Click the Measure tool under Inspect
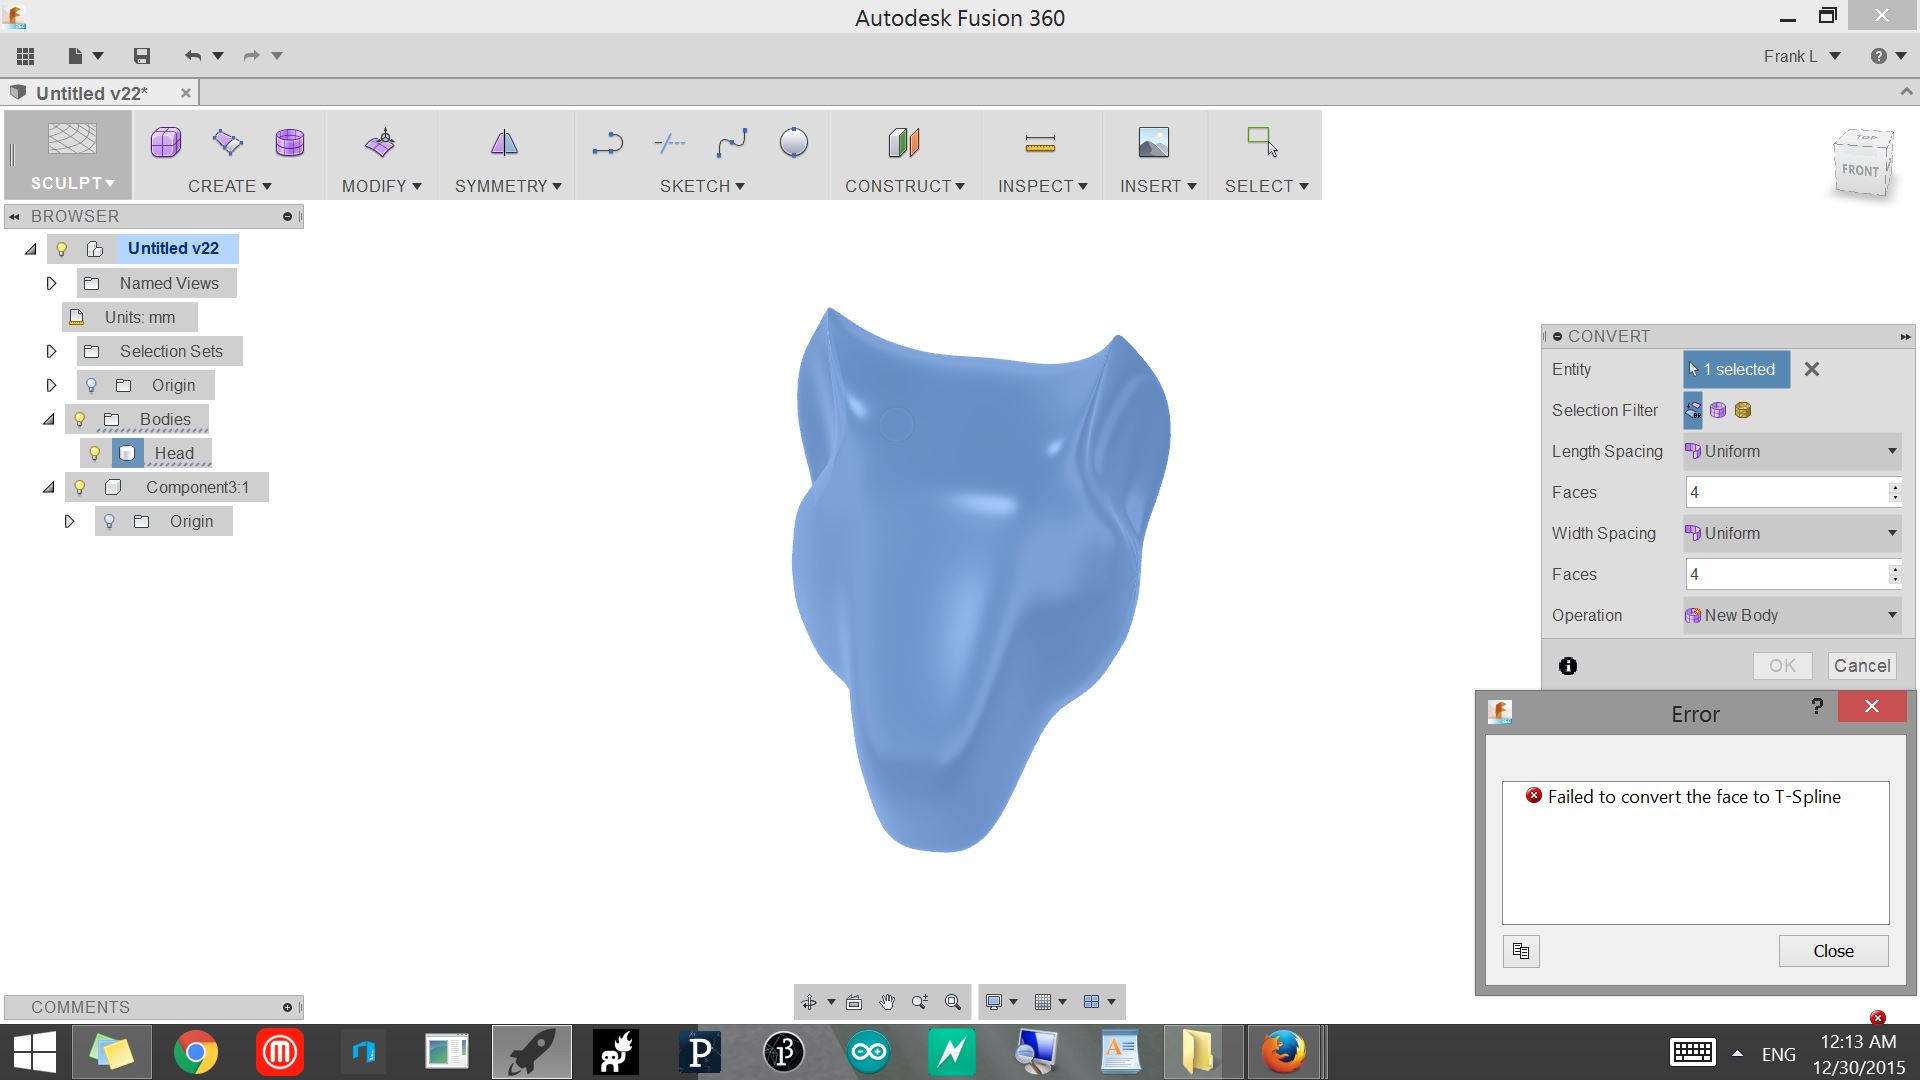The width and height of the screenshot is (1920, 1080). click(1040, 142)
